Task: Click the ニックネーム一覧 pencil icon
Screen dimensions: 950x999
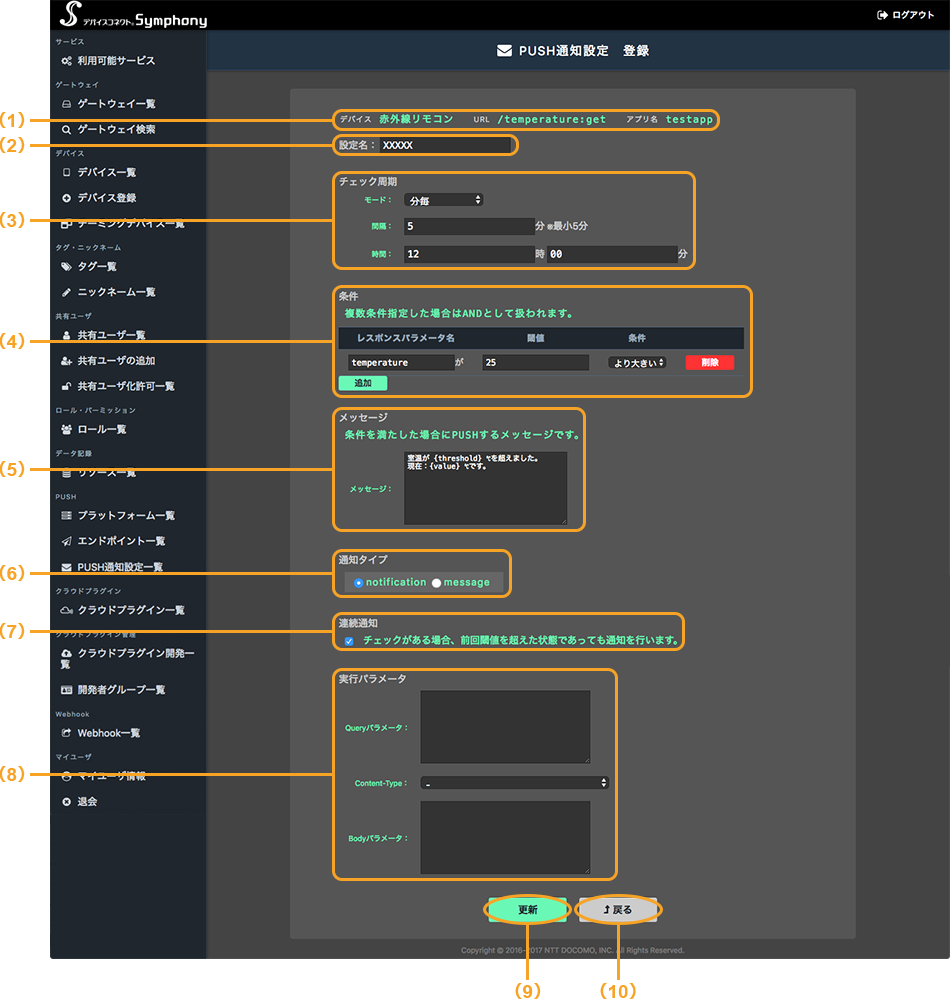Action: point(66,292)
